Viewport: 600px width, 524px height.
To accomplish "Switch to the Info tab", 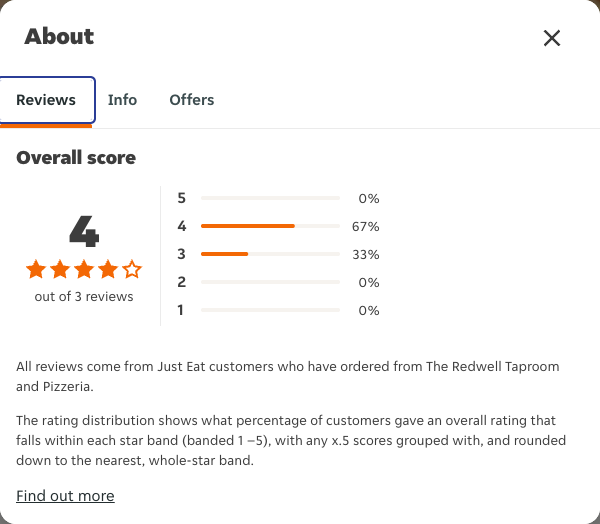I will pos(122,100).
